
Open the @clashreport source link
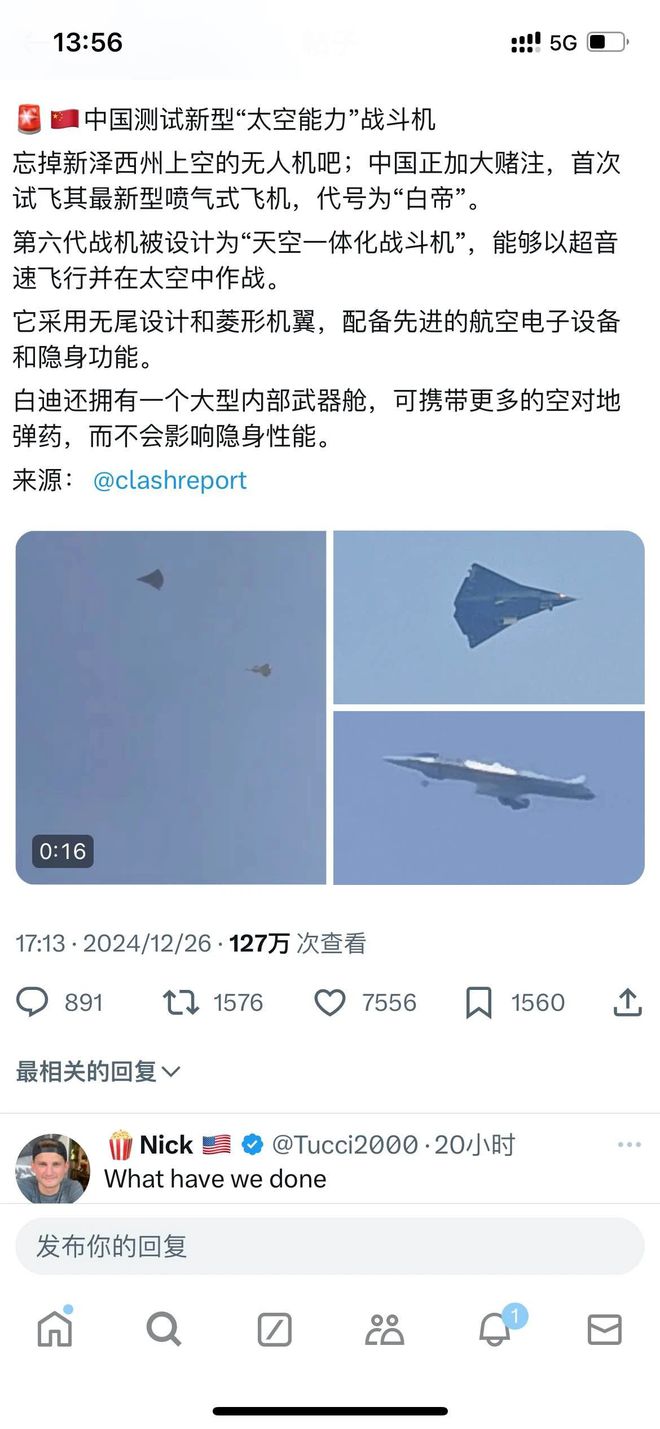click(169, 480)
